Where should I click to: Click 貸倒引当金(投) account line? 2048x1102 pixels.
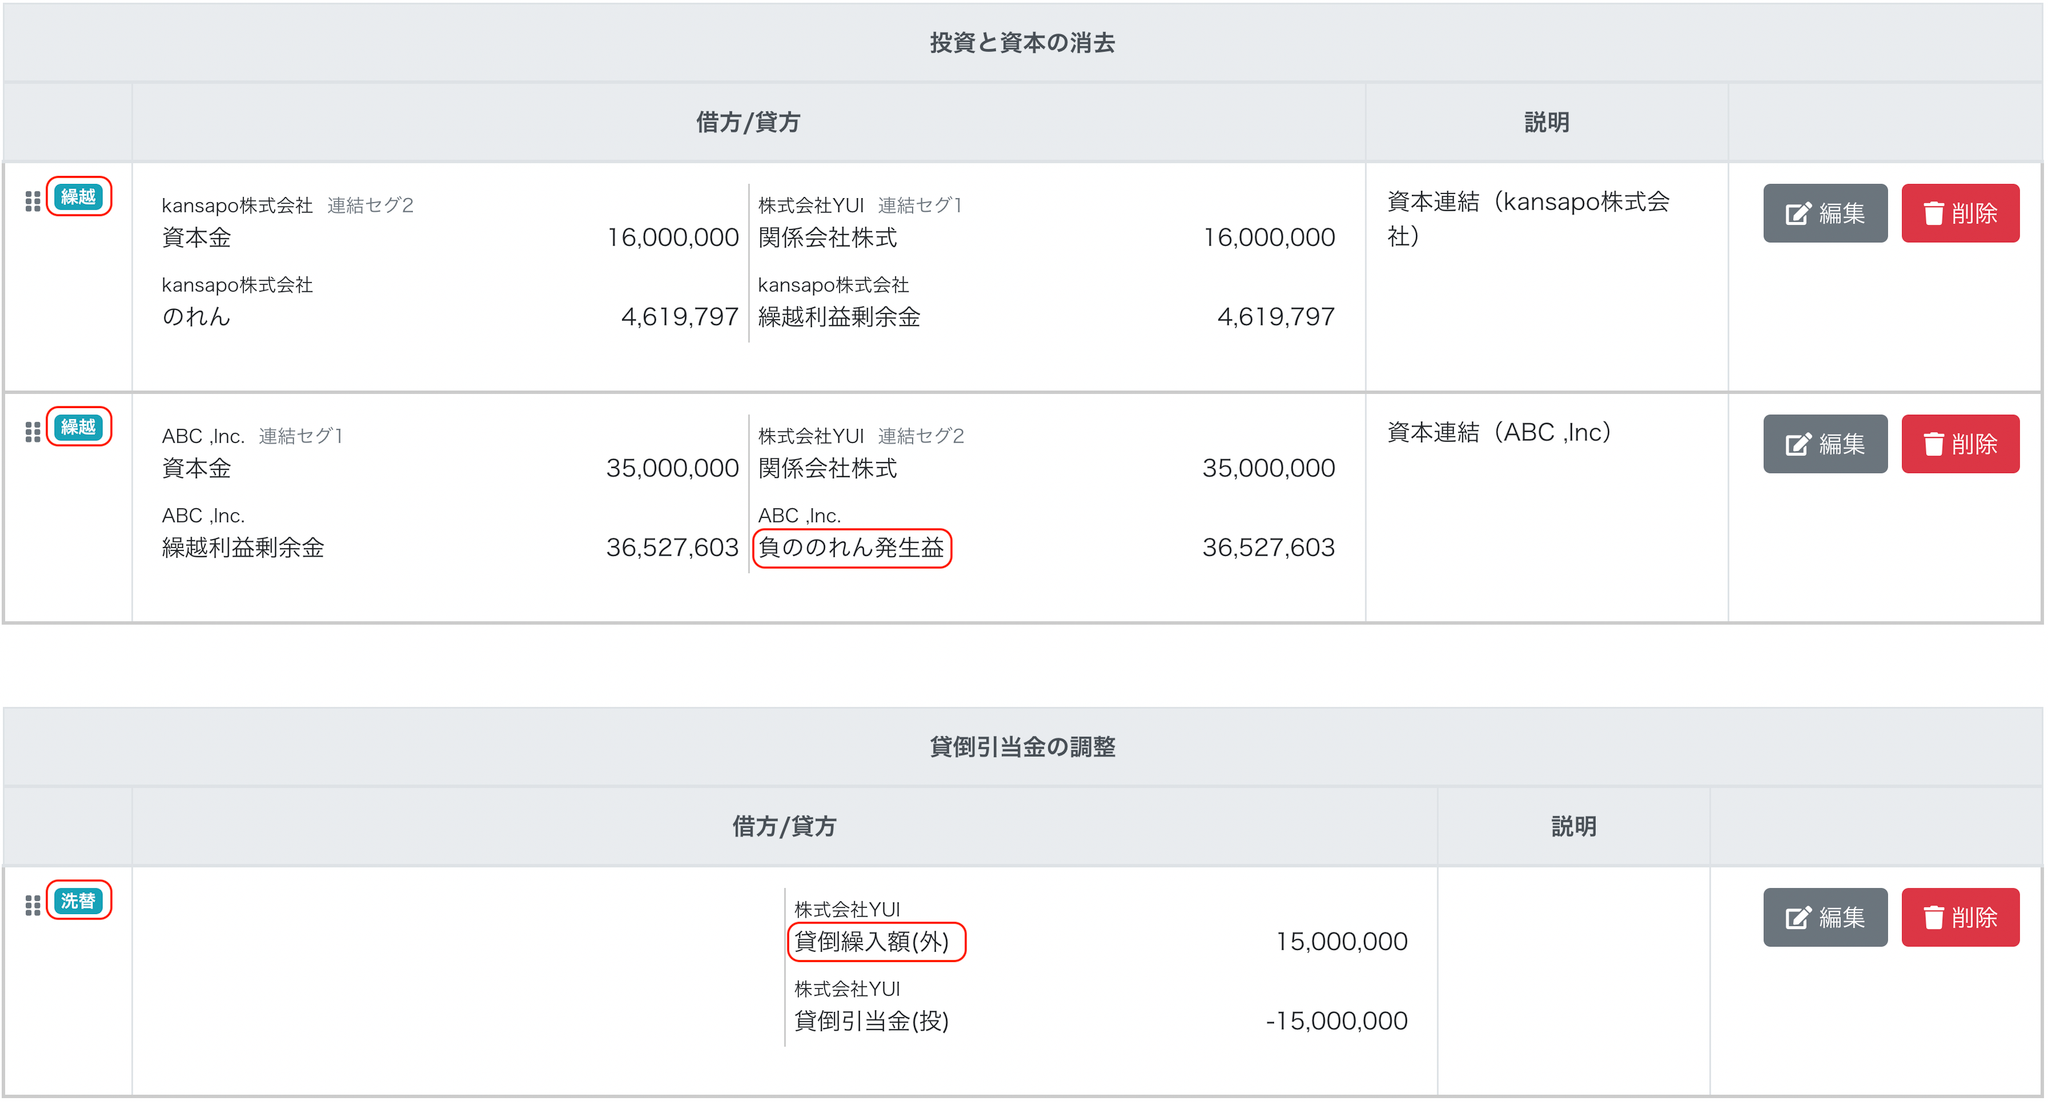click(871, 1021)
